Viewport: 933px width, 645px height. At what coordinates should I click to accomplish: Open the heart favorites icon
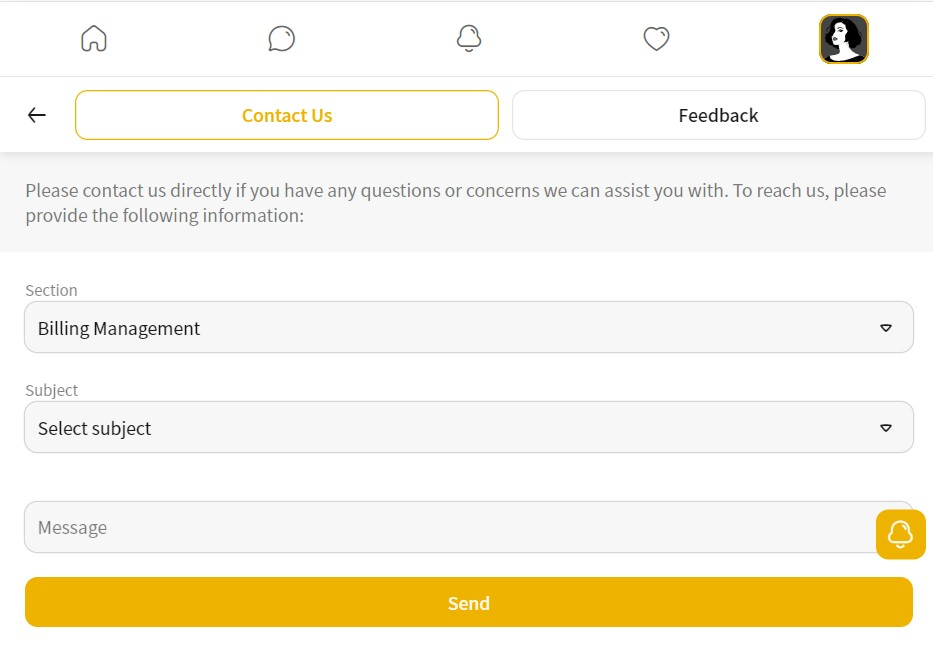(656, 39)
